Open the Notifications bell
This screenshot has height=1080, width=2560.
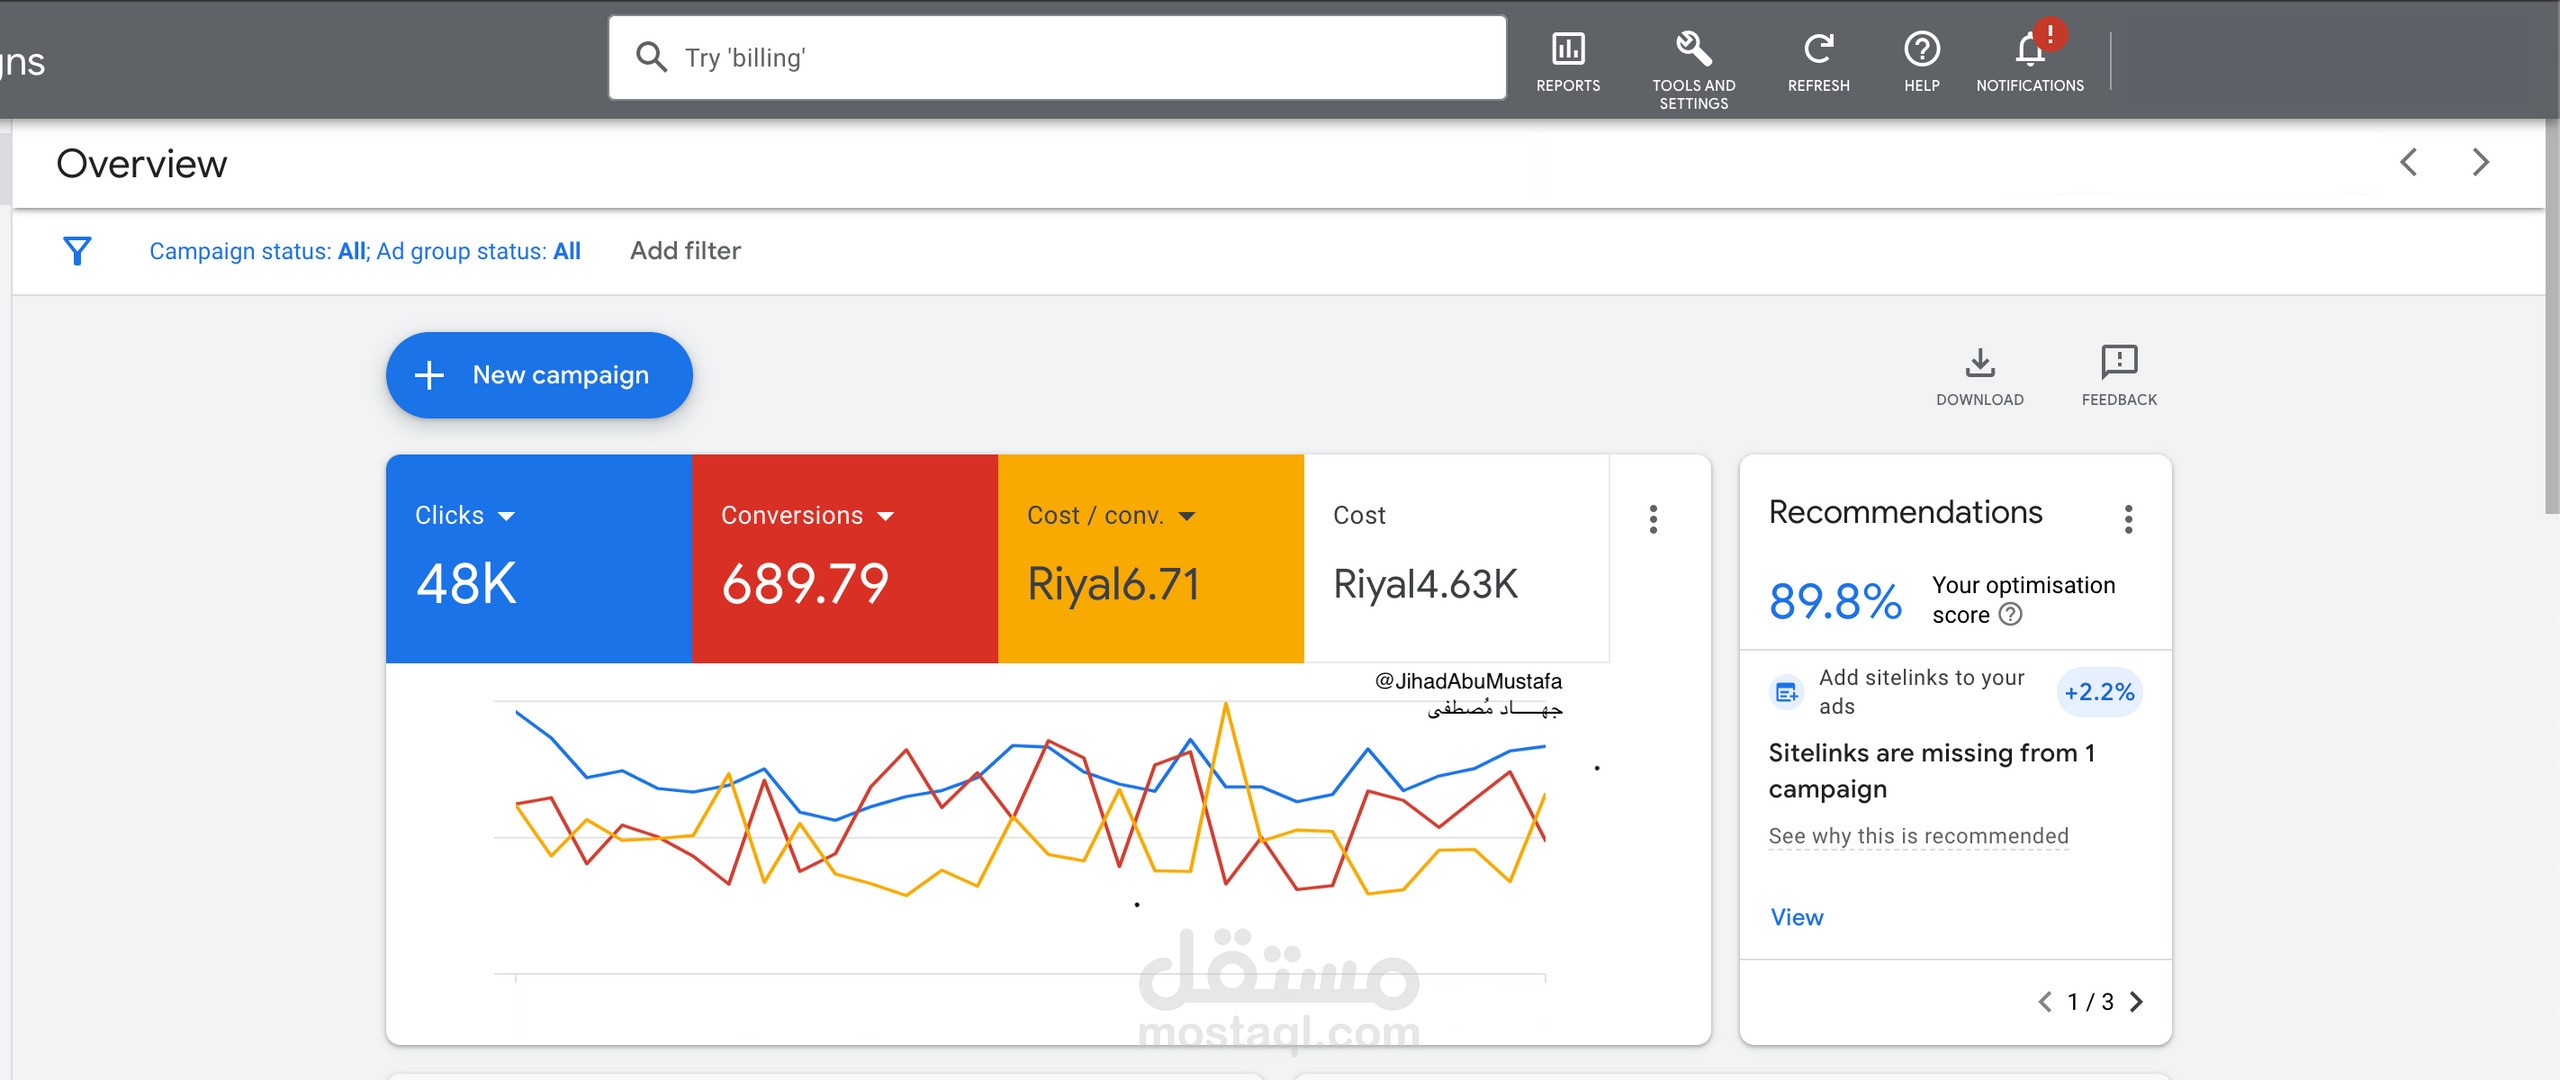2029,50
